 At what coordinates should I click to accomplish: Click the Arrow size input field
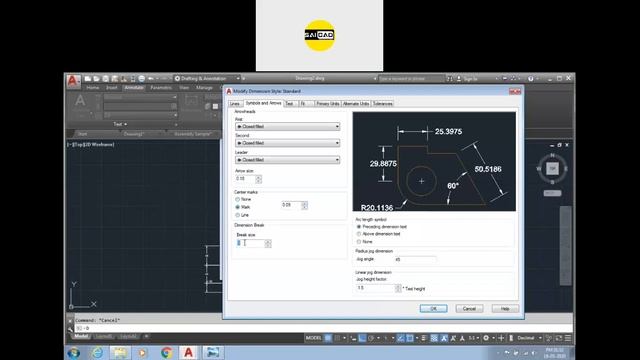245,179
